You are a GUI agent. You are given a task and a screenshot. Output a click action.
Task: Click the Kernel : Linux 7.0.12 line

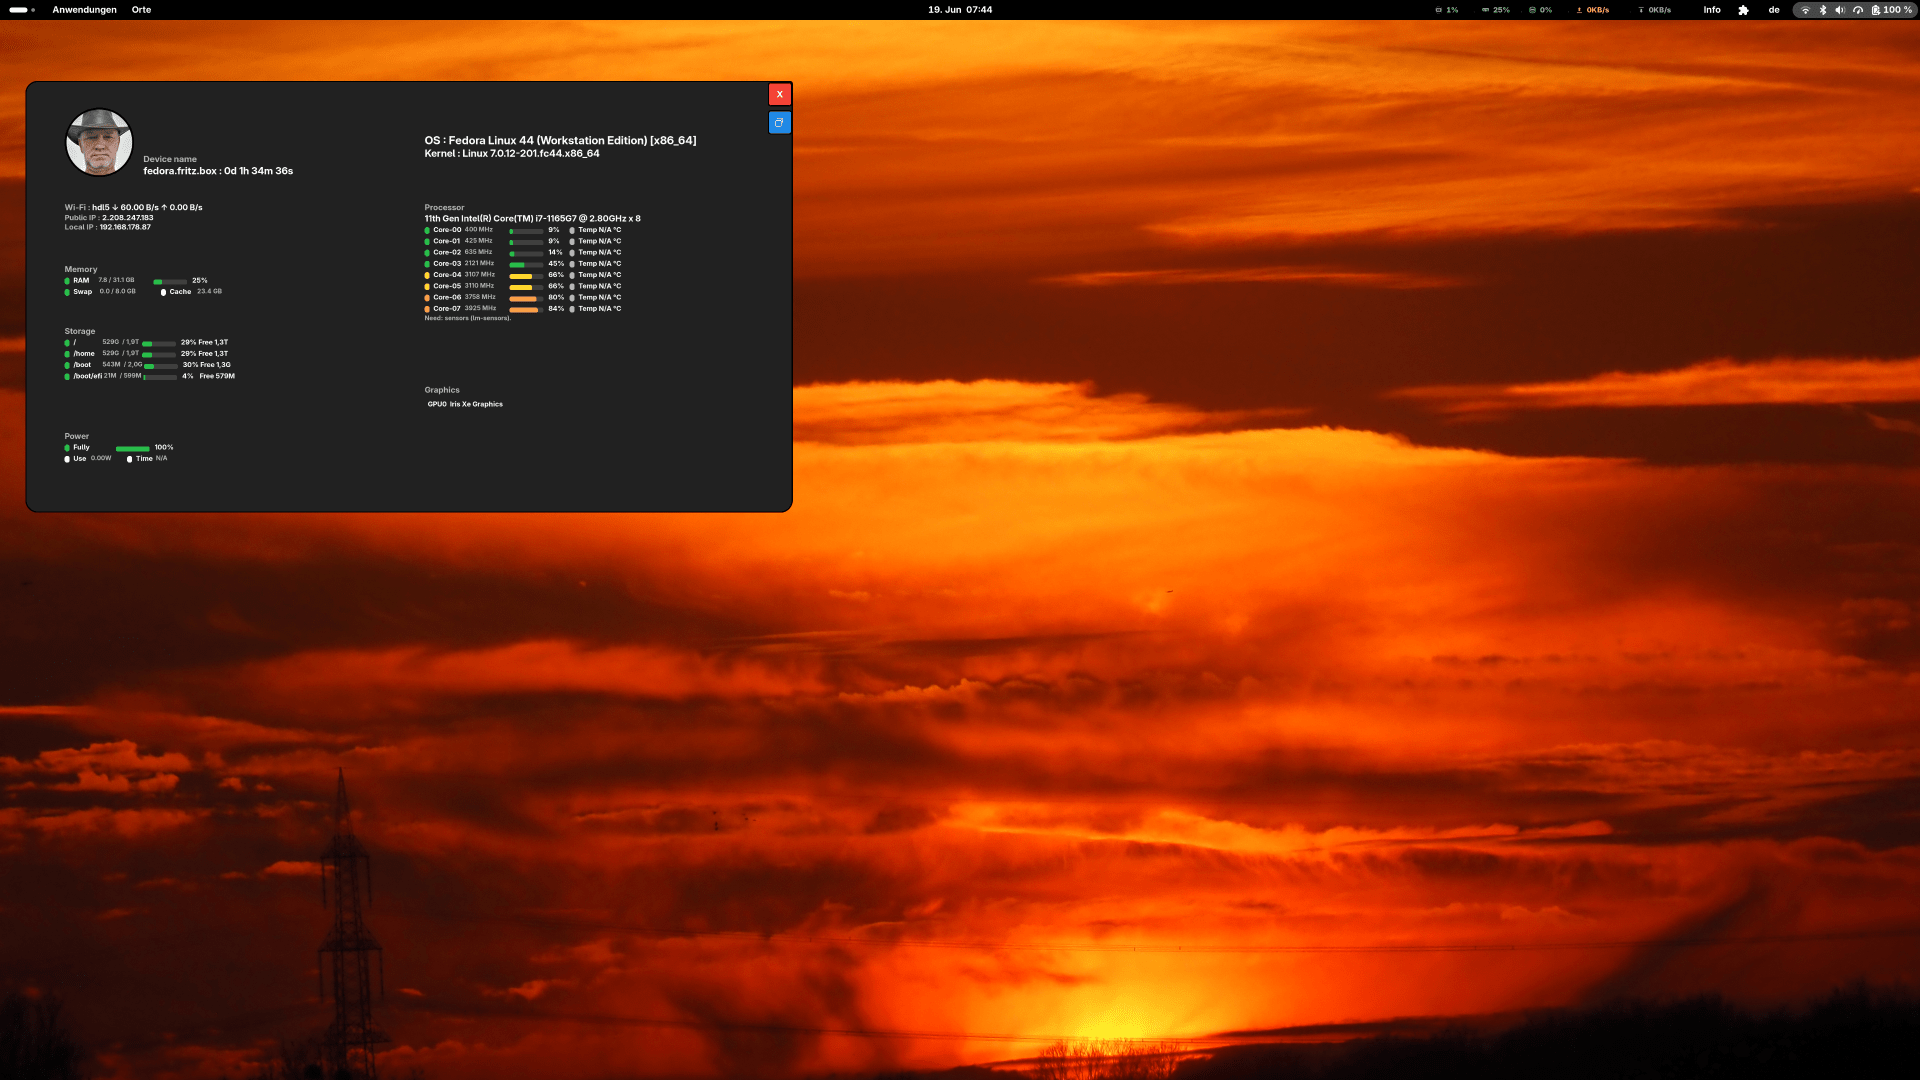[x=512, y=154]
